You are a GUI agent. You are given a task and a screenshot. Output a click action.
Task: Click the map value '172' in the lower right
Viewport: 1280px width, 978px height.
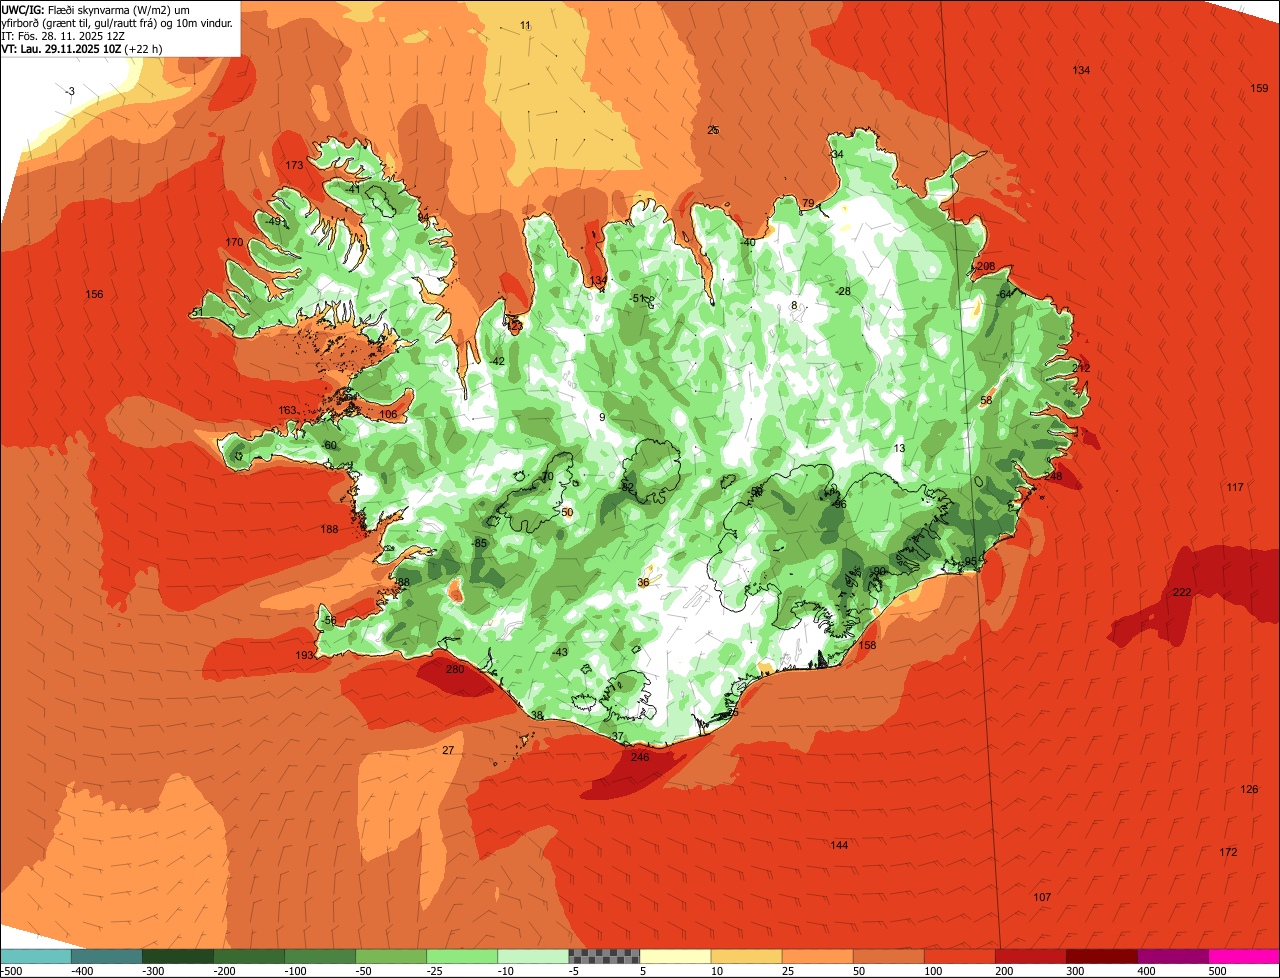click(1228, 852)
